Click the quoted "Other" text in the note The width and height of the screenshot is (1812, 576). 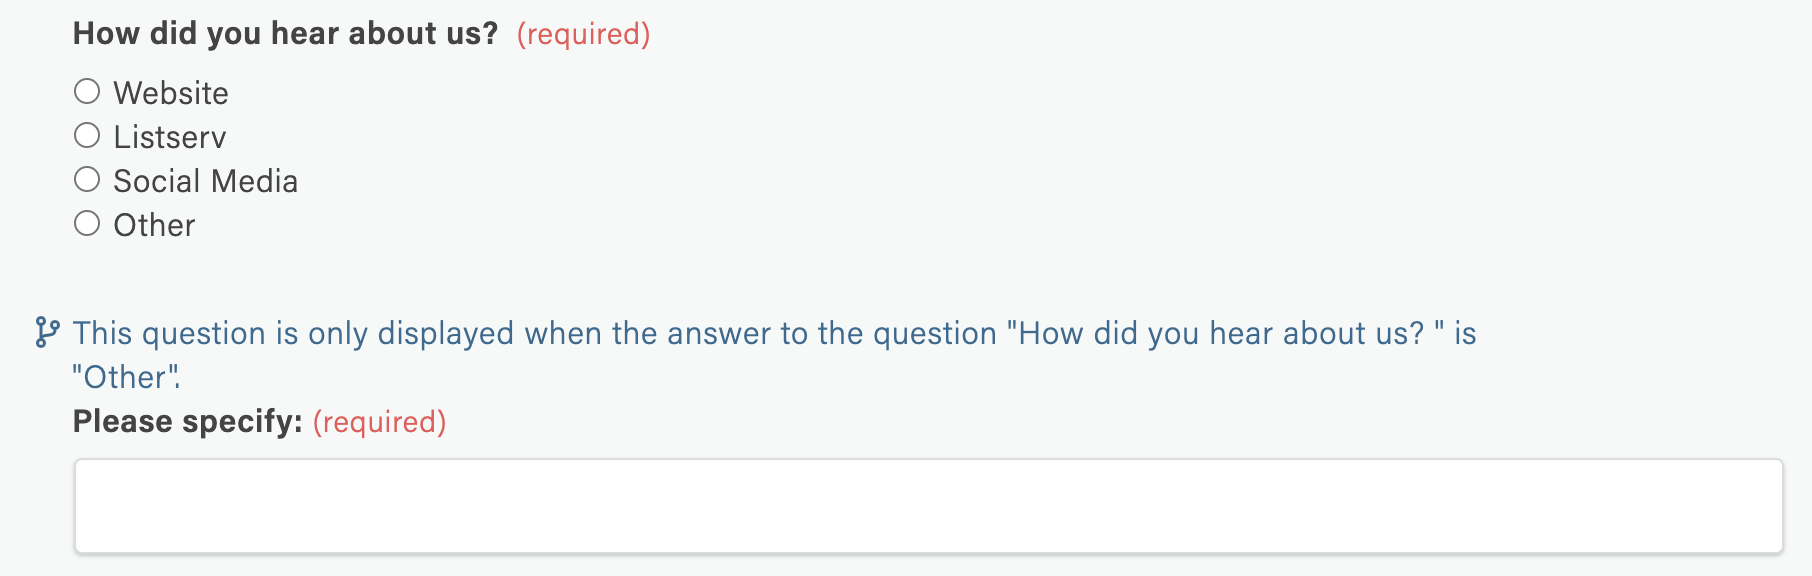coord(124,377)
